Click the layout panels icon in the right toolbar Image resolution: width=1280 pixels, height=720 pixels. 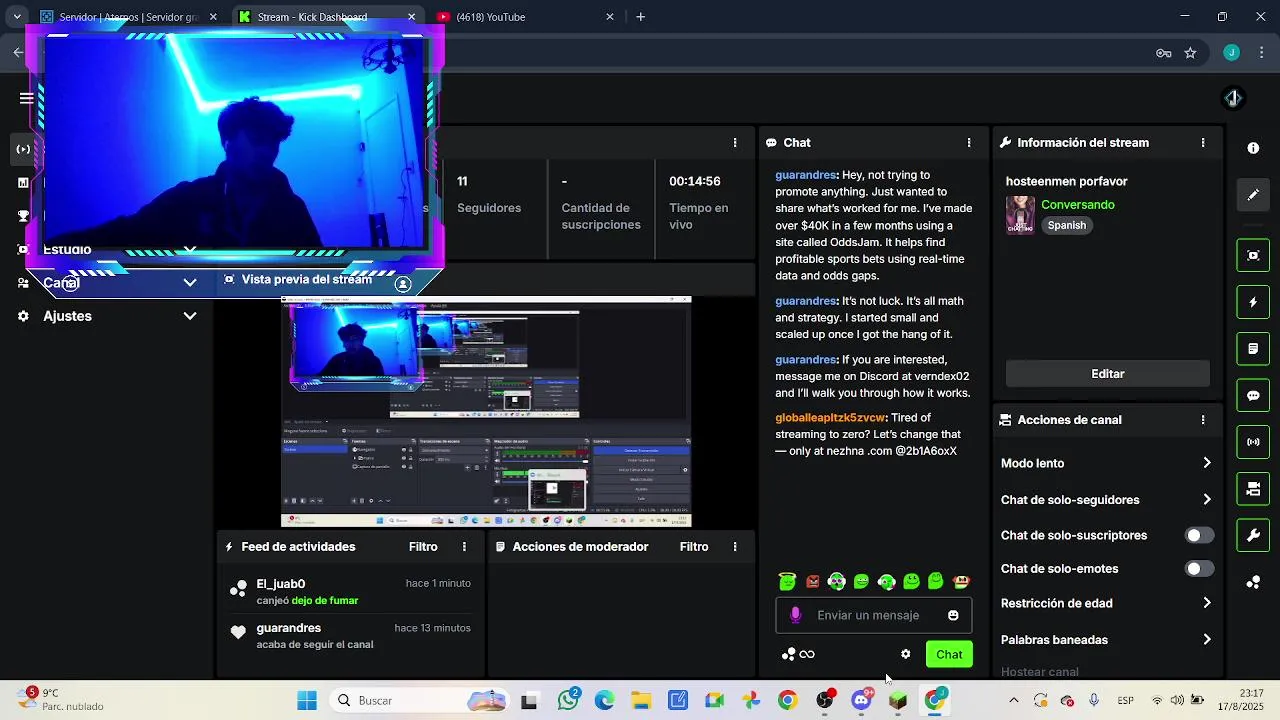point(1253,489)
